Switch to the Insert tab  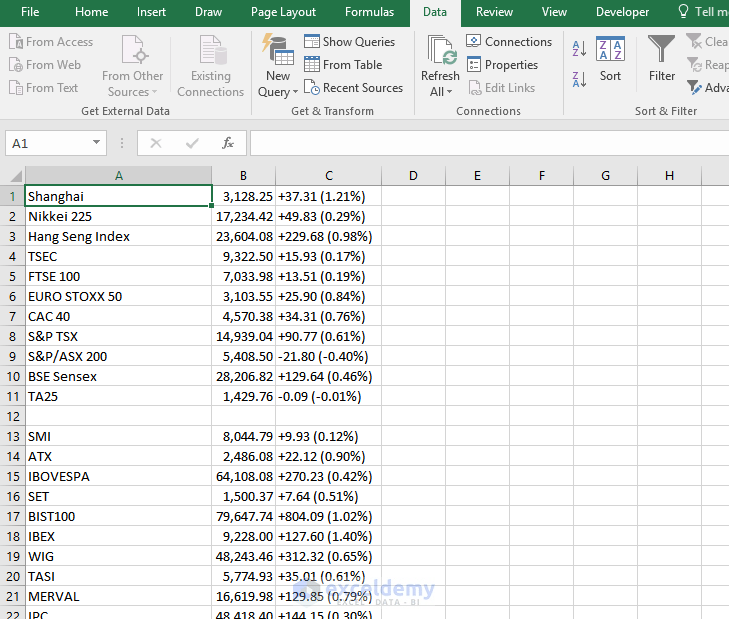click(x=151, y=12)
